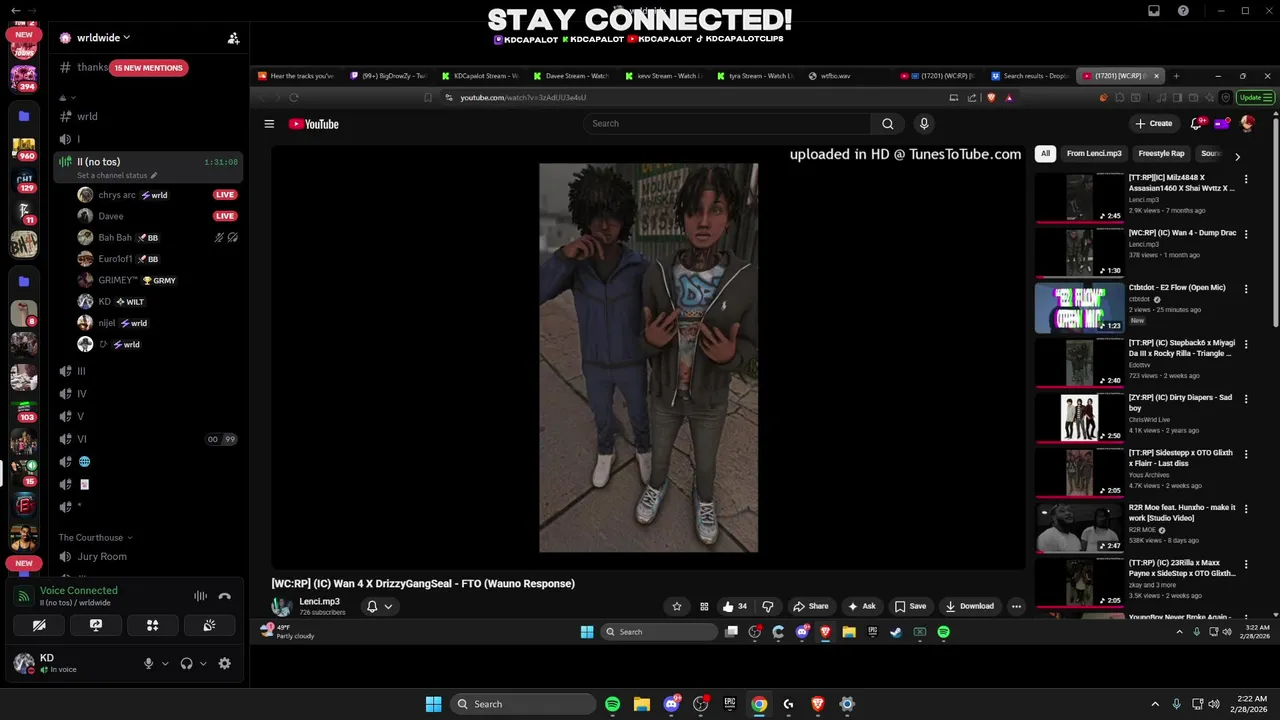The height and width of the screenshot is (720, 1280).
Task: Start voice search with microphone icon
Action: (924, 124)
